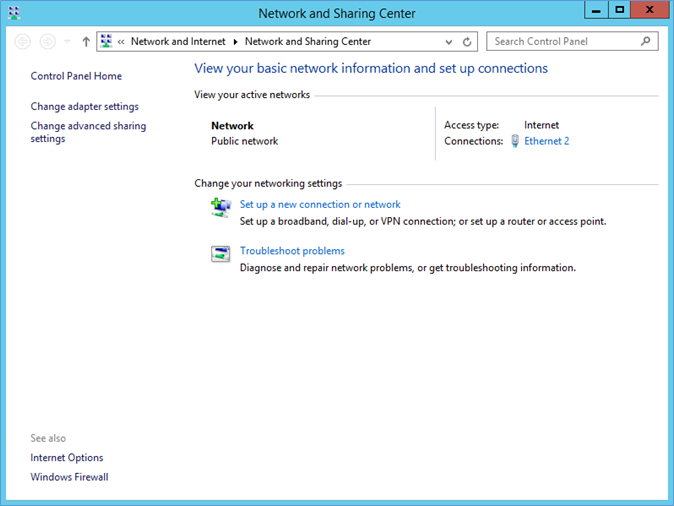Open Internet Options
674x506 pixels.
pos(67,457)
